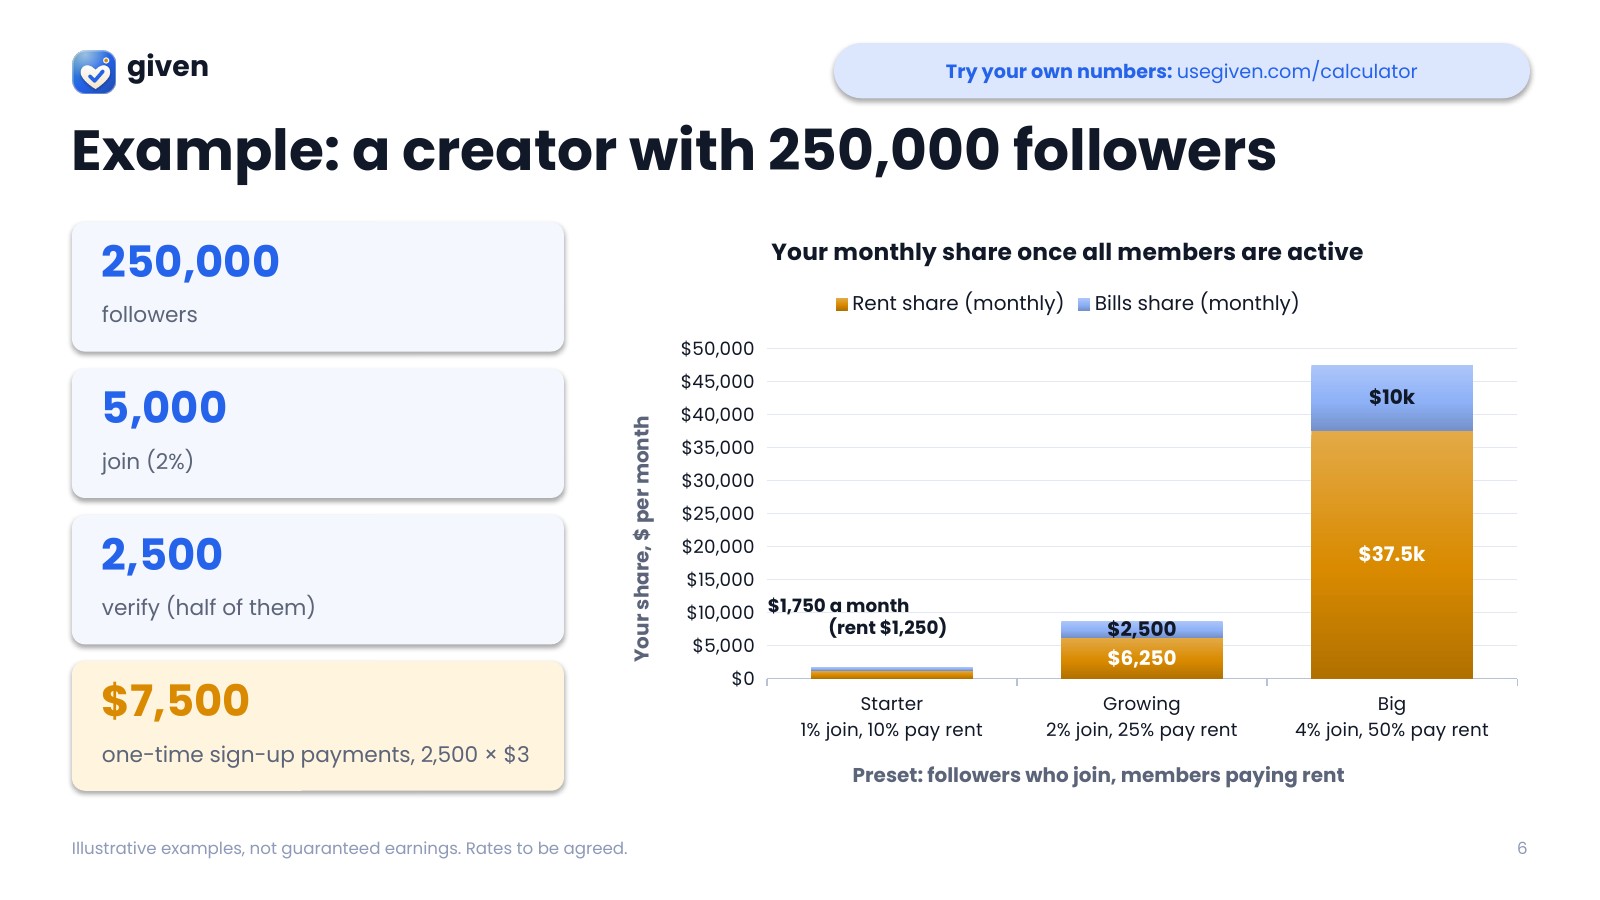The height and width of the screenshot is (900, 1600).
Task: Click the $37.5k rent segment of Big bar
Action: pos(1391,555)
